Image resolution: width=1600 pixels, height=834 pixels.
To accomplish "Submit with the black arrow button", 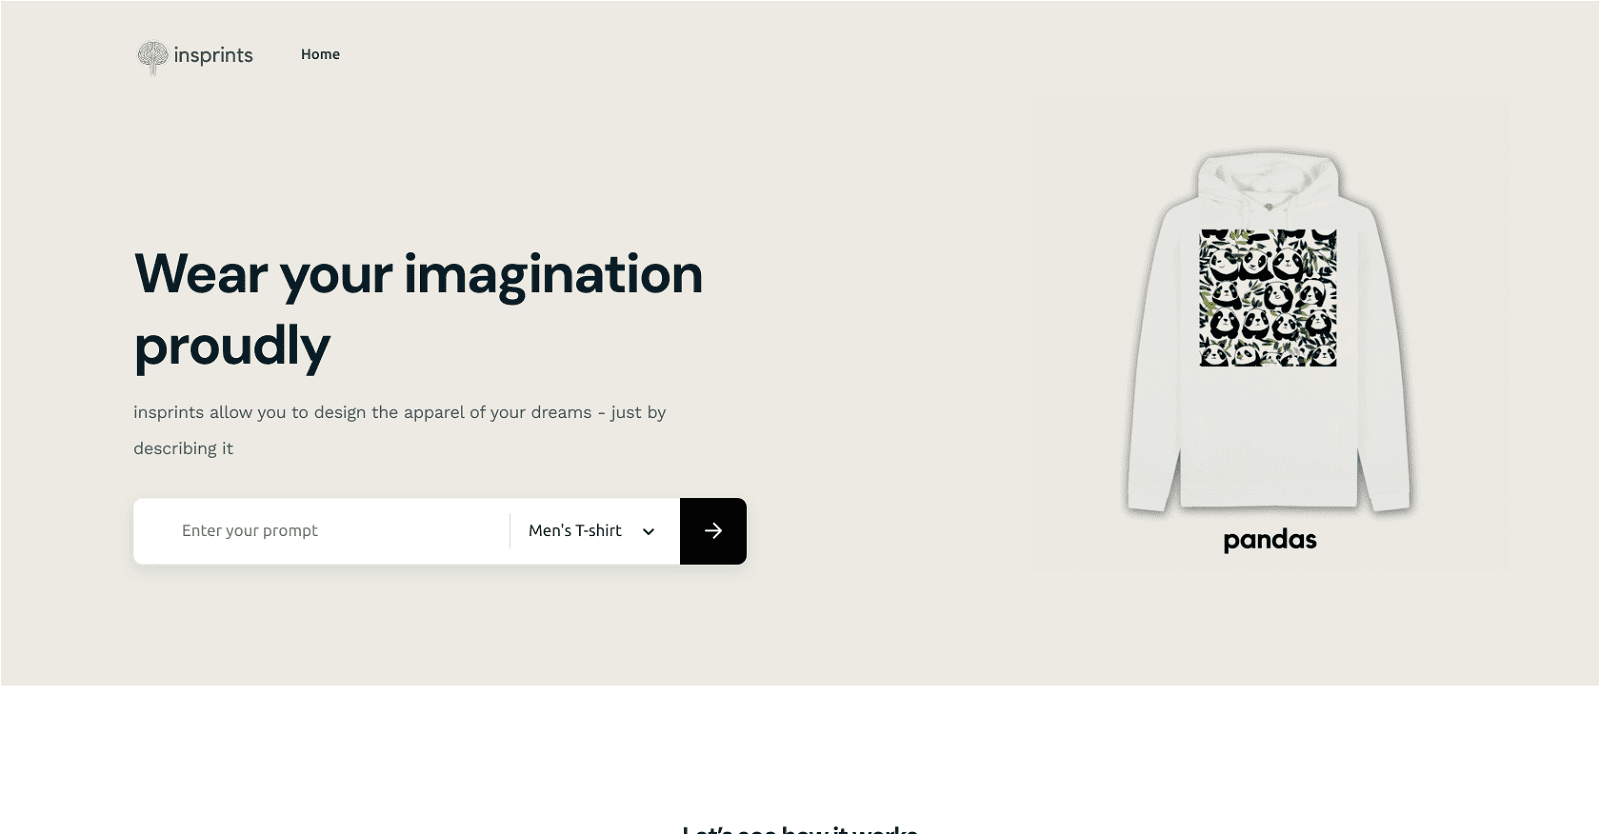I will pos(713,531).
